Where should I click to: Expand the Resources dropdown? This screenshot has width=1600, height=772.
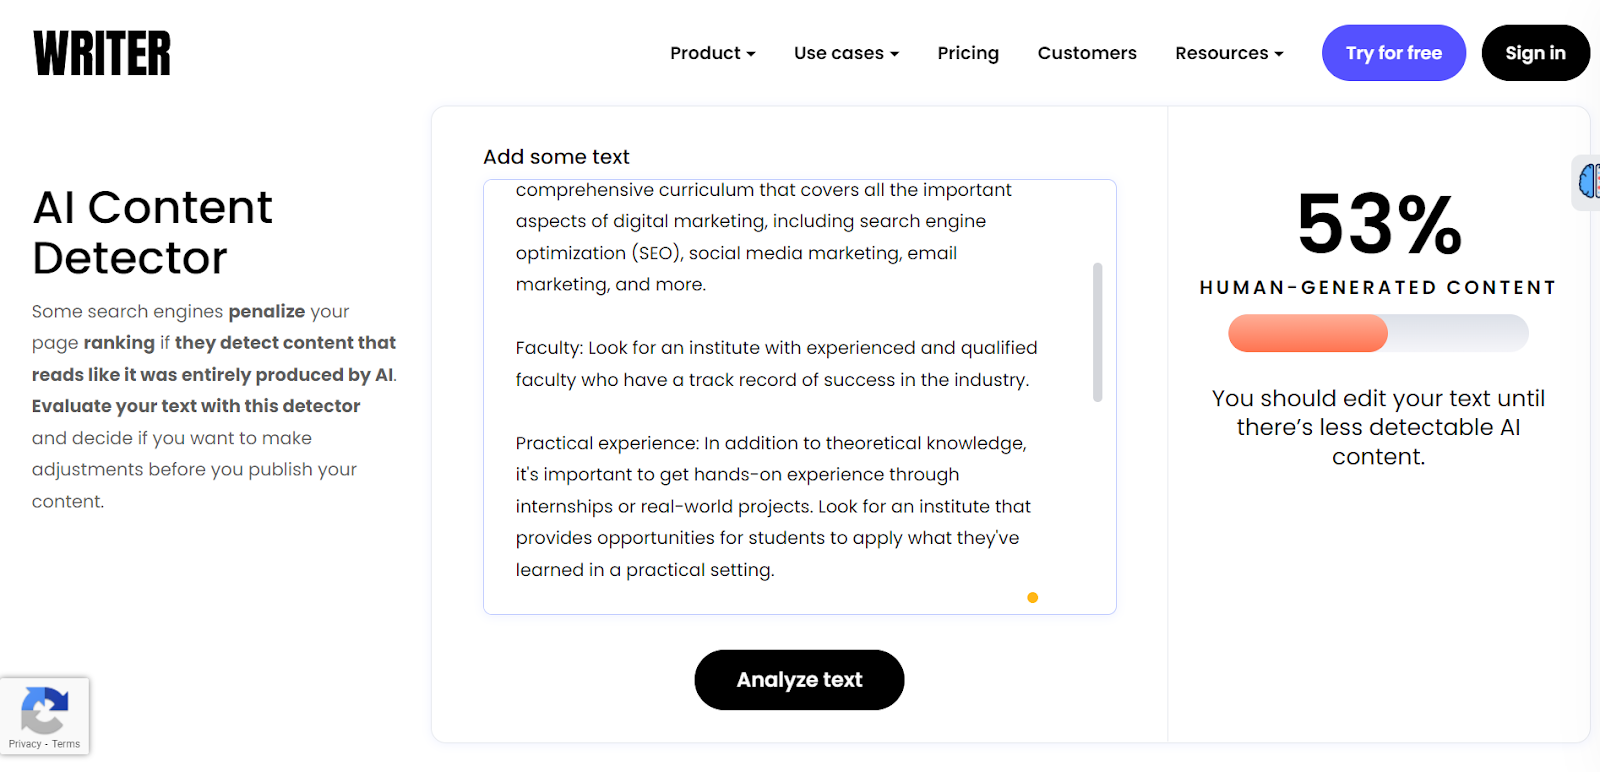point(1229,53)
